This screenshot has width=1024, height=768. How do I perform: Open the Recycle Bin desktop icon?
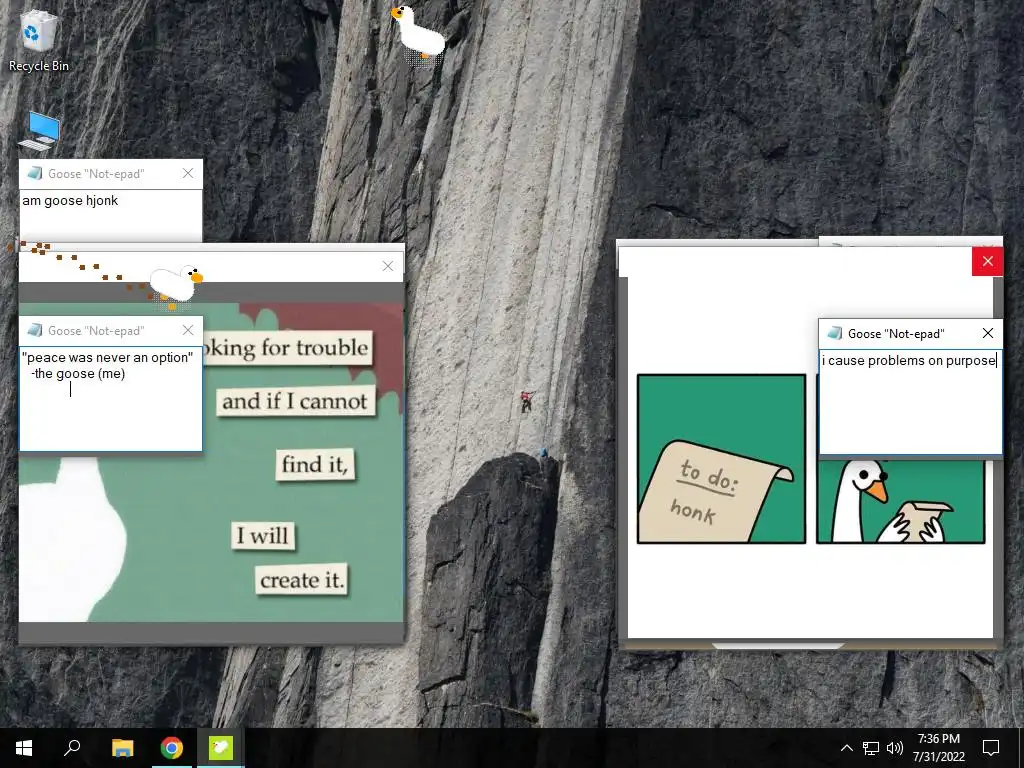[39, 40]
